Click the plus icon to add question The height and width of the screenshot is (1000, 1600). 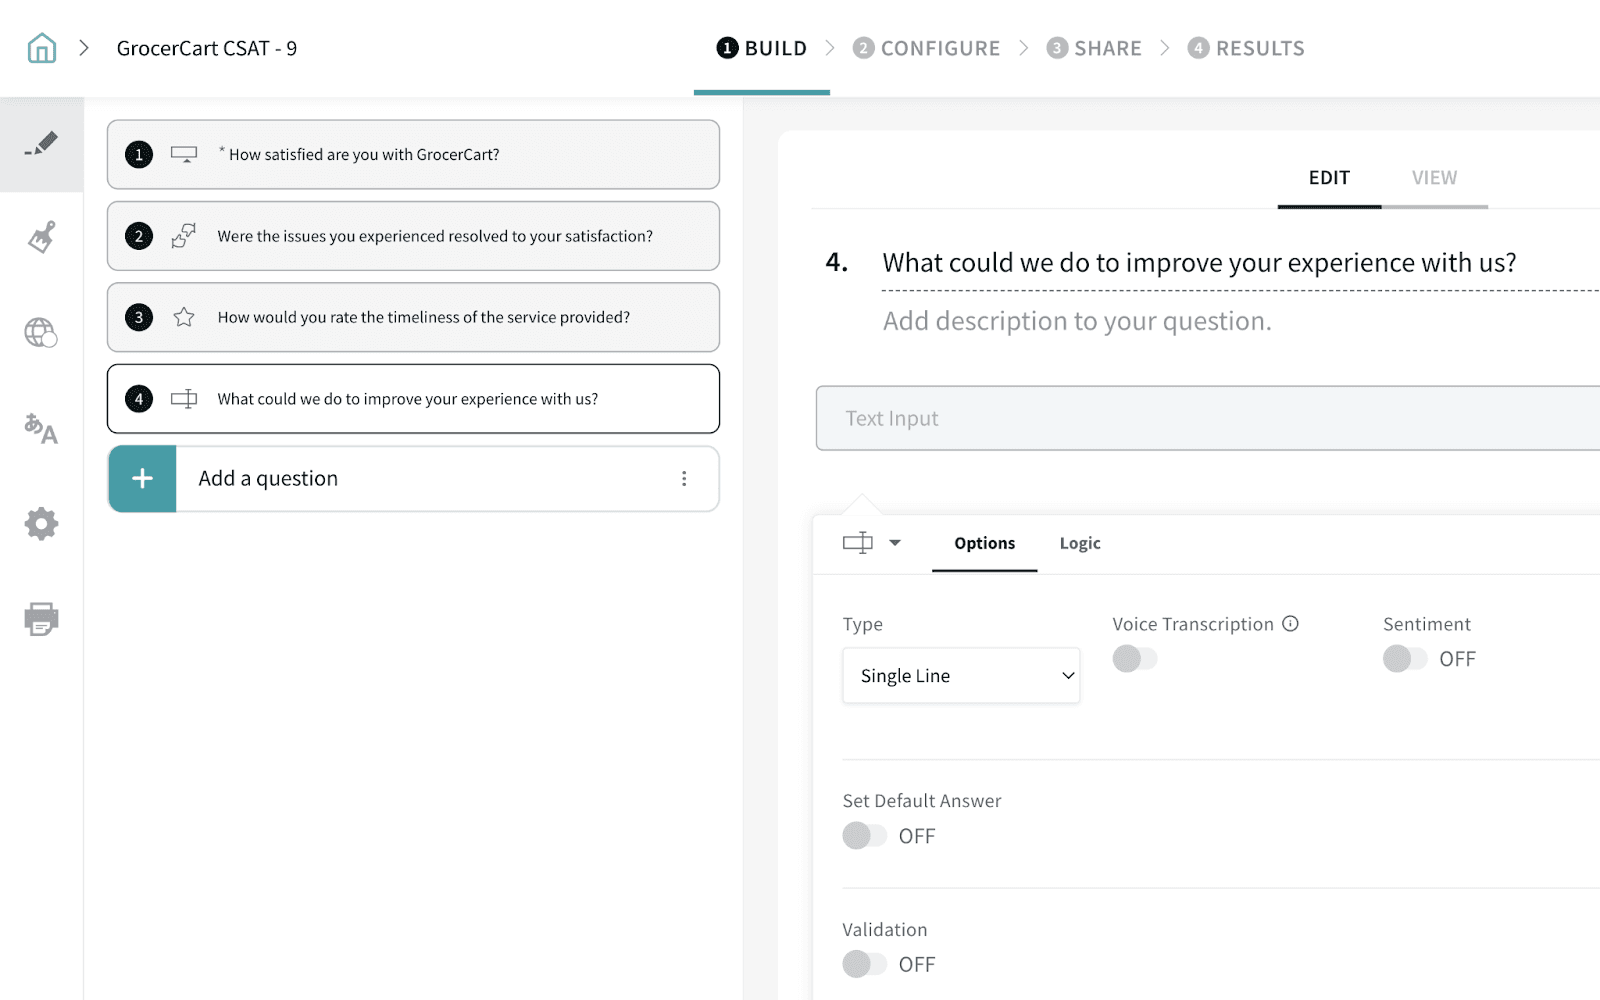point(142,479)
